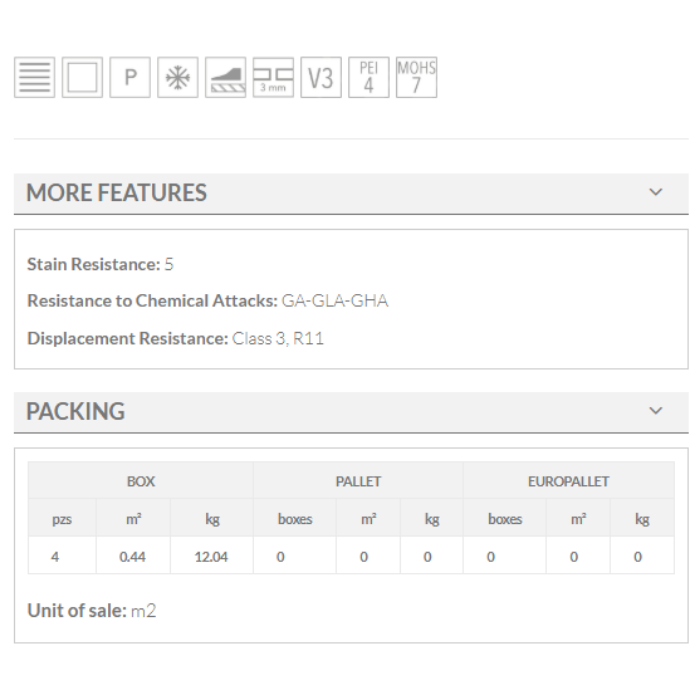Collapse the Packing section chevron arrow
700x700 pixels.
[656, 410]
